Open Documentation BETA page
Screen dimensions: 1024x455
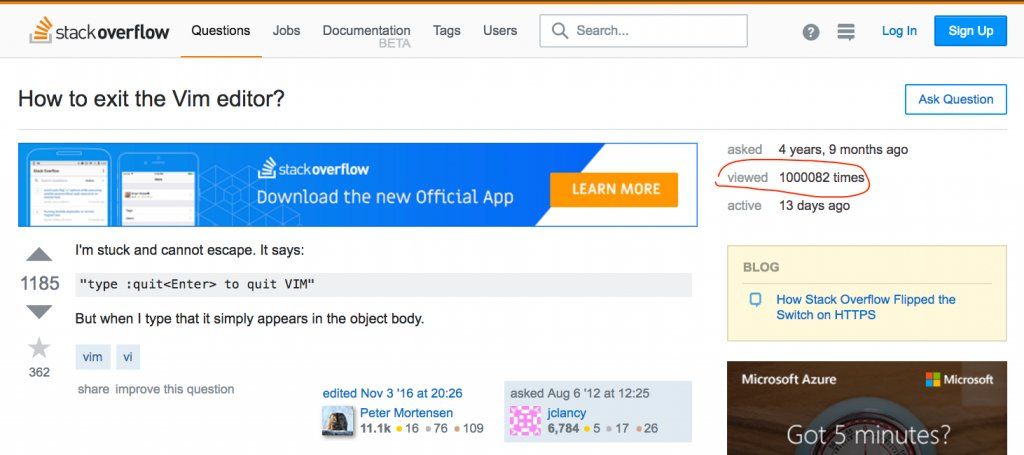tap(366, 36)
